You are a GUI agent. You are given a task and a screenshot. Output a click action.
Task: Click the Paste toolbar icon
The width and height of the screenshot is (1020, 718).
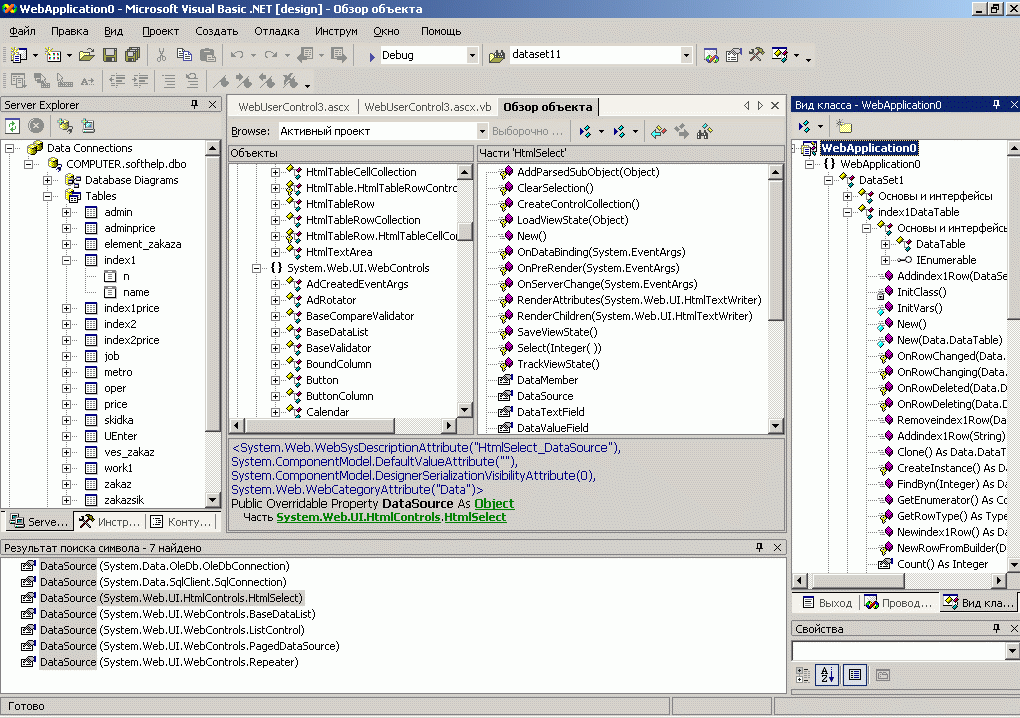[x=208, y=55]
